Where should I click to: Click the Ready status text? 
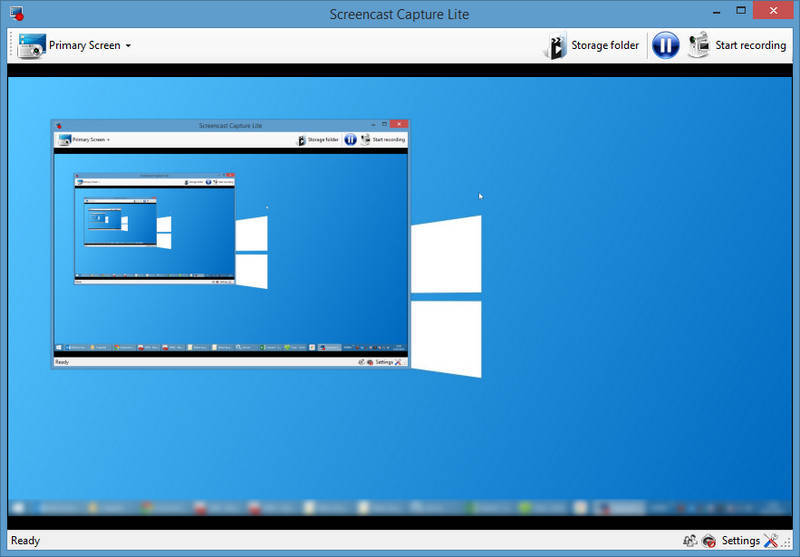(x=26, y=541)
